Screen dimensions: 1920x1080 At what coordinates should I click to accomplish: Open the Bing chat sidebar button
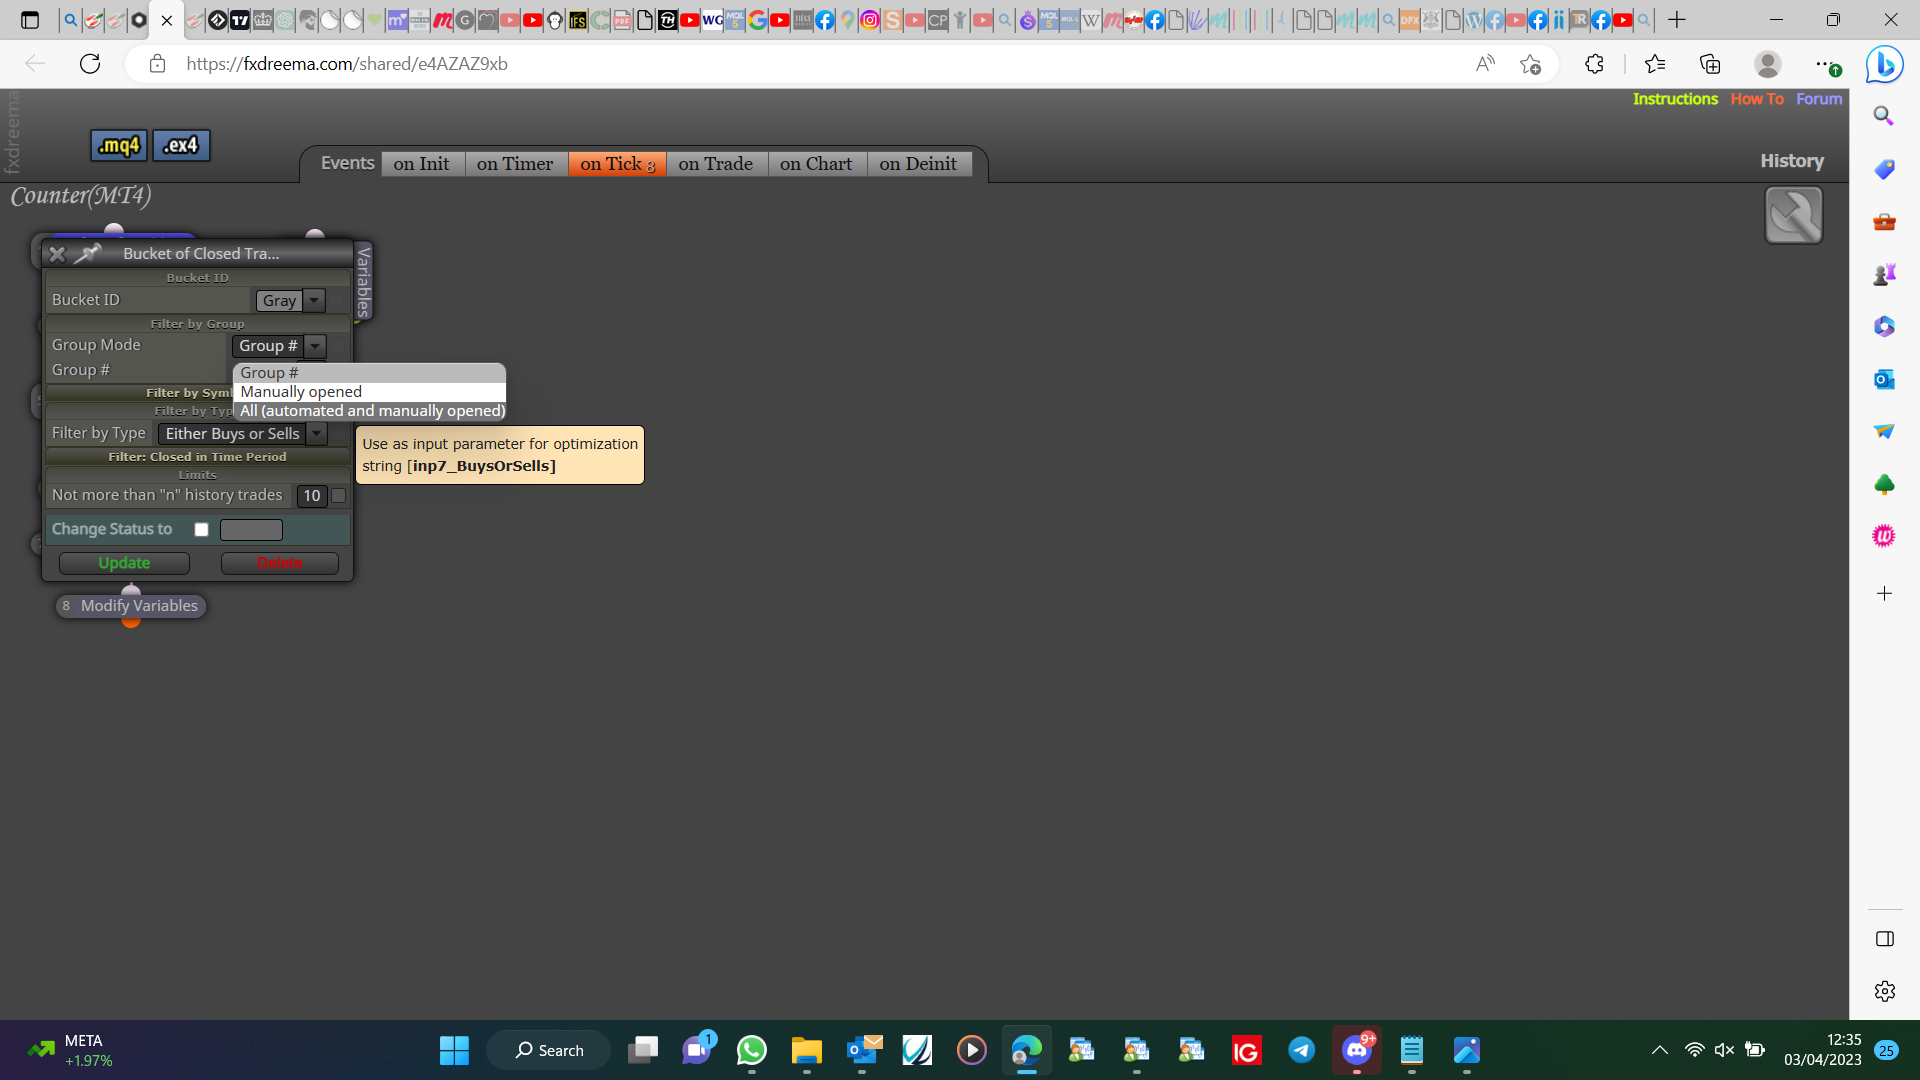pyautogui.click(x=1884, y=65)
